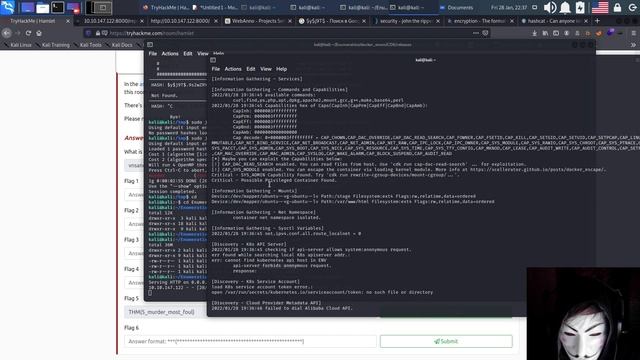Click the front terminal window icon

(213, 60)
